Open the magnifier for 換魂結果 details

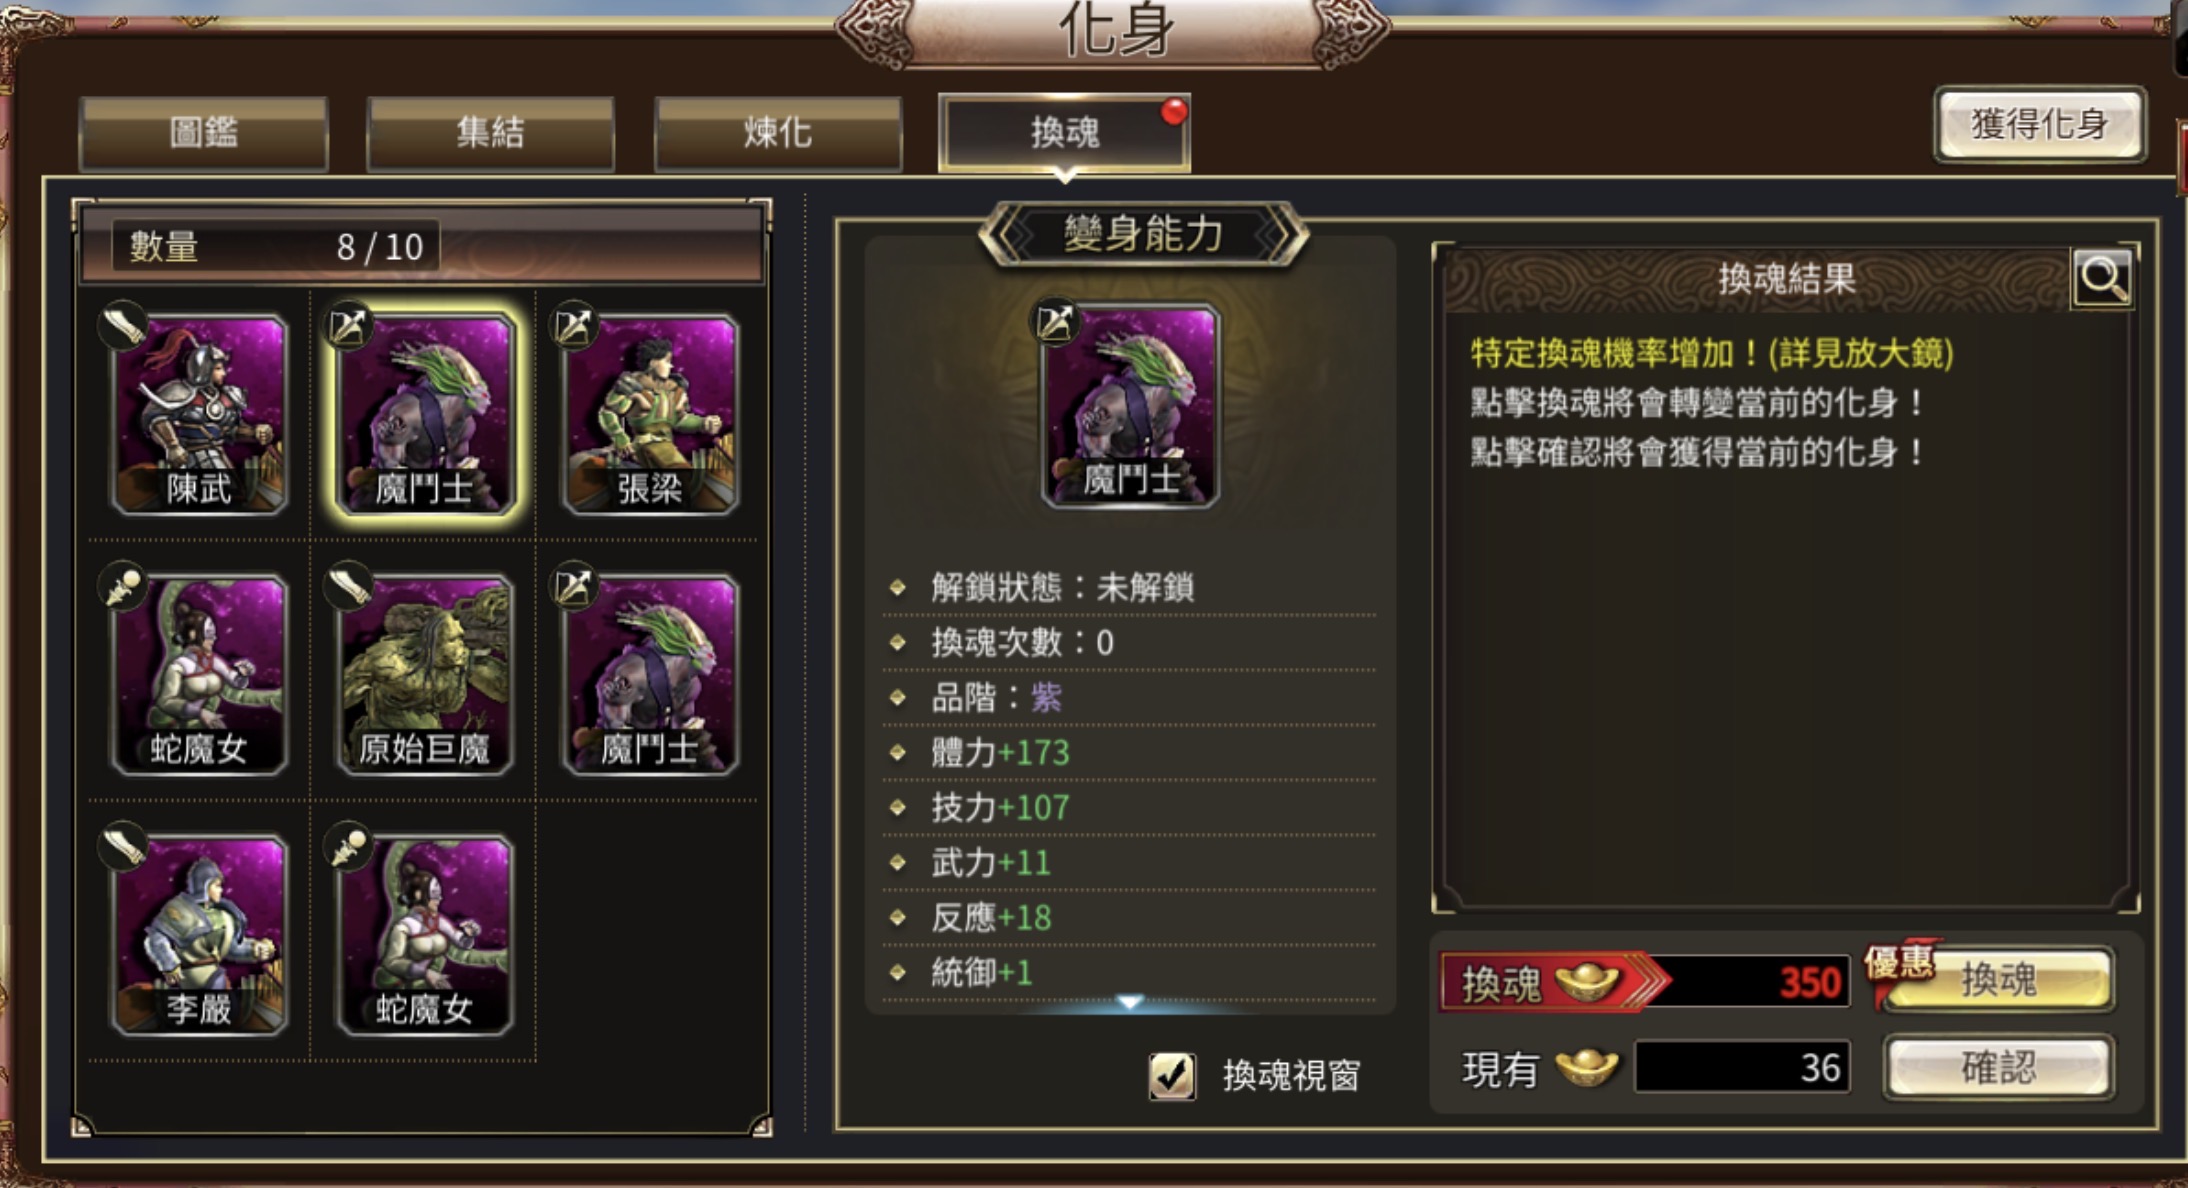pos(2102,278)
